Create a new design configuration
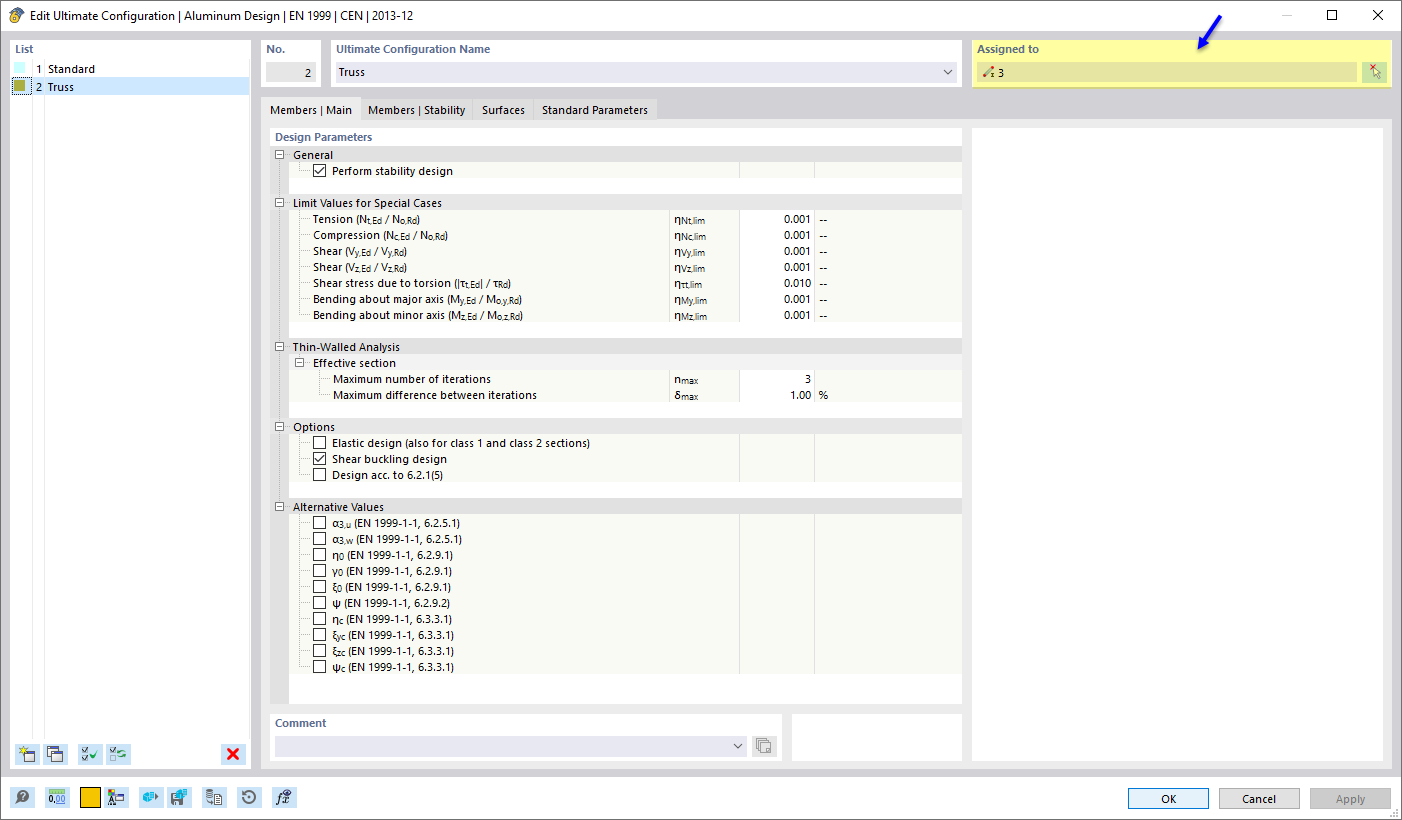This screenshot has width=1402, height=820. click(x=26, y=754)
